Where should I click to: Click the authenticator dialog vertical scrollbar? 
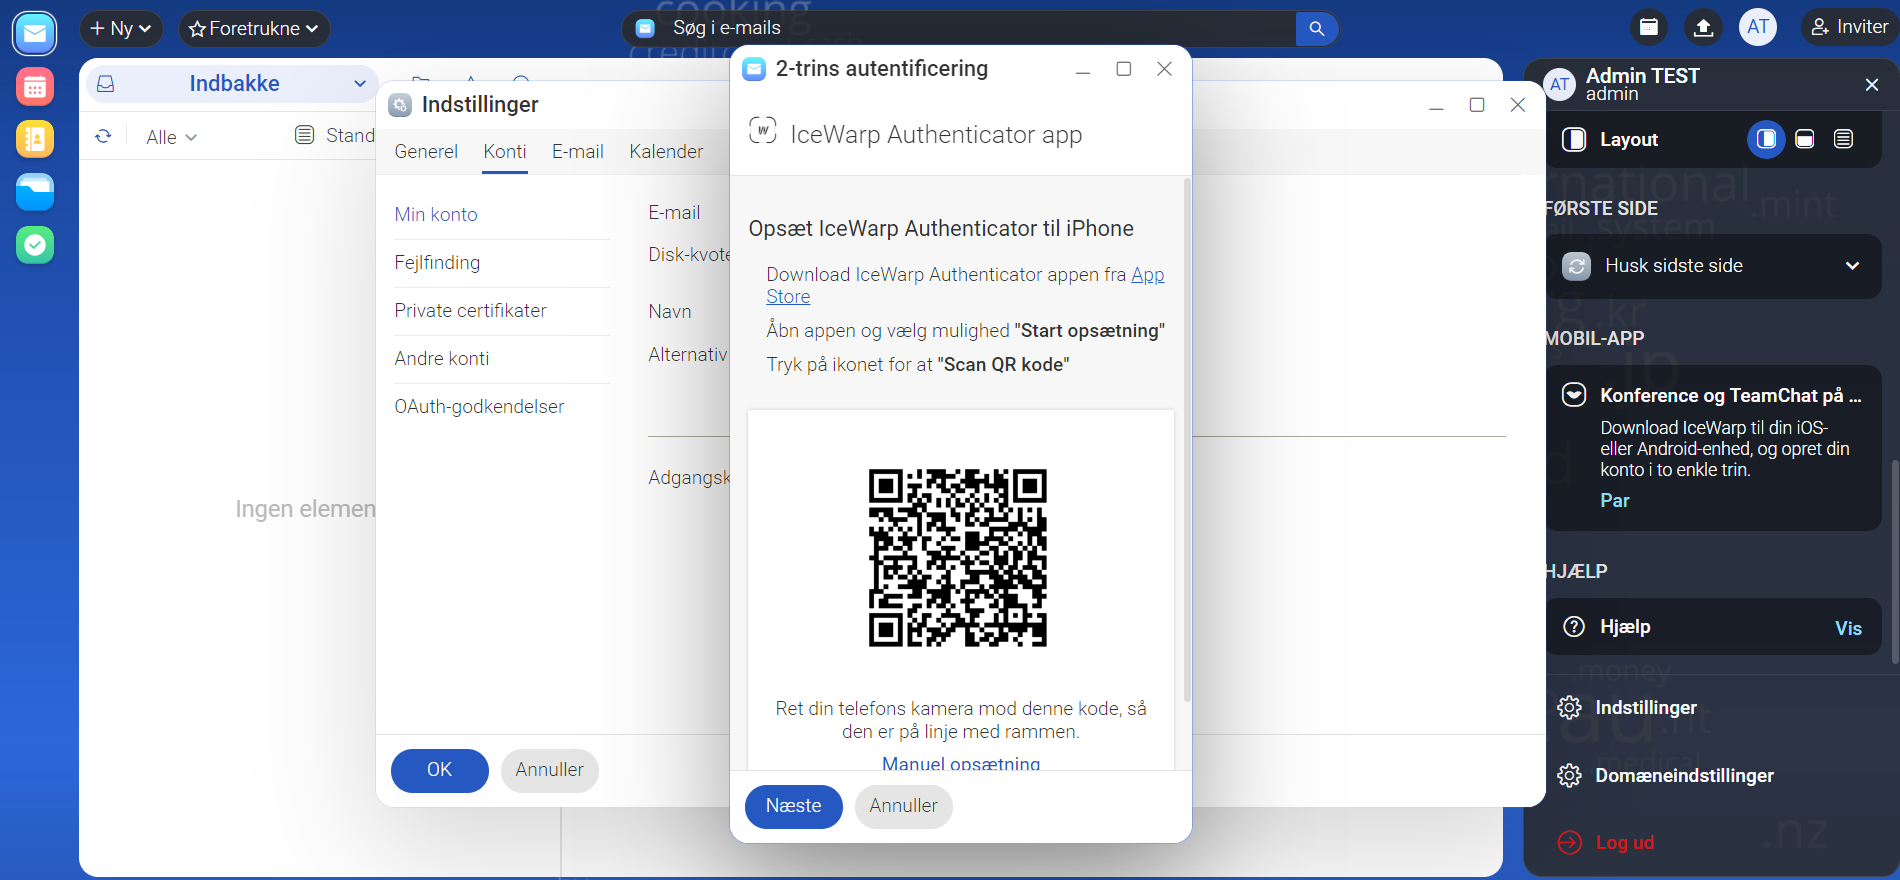1187,440
